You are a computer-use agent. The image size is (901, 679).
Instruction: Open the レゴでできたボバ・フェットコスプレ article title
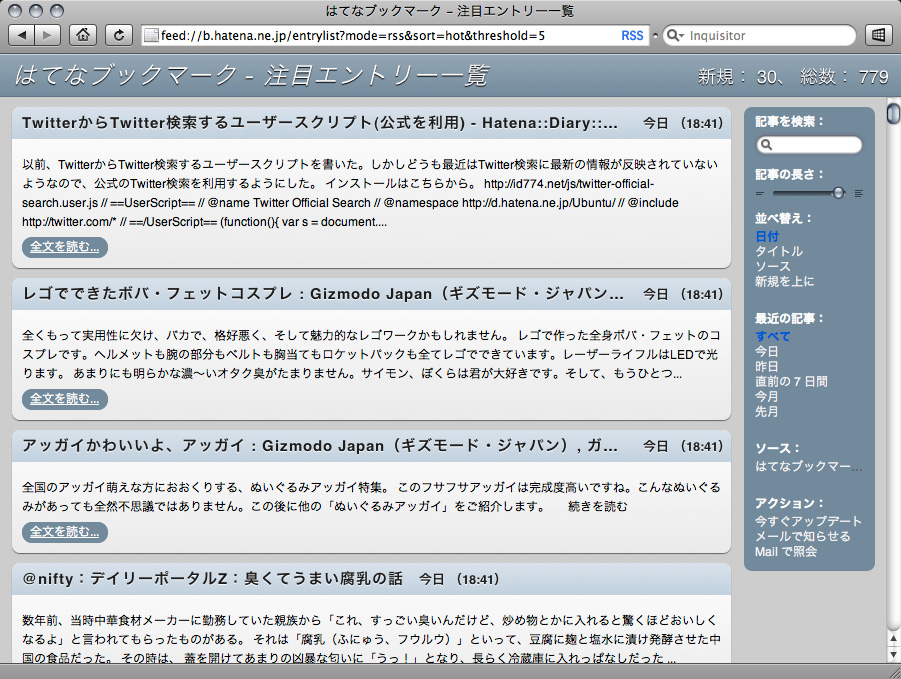(x=322, y=294)
